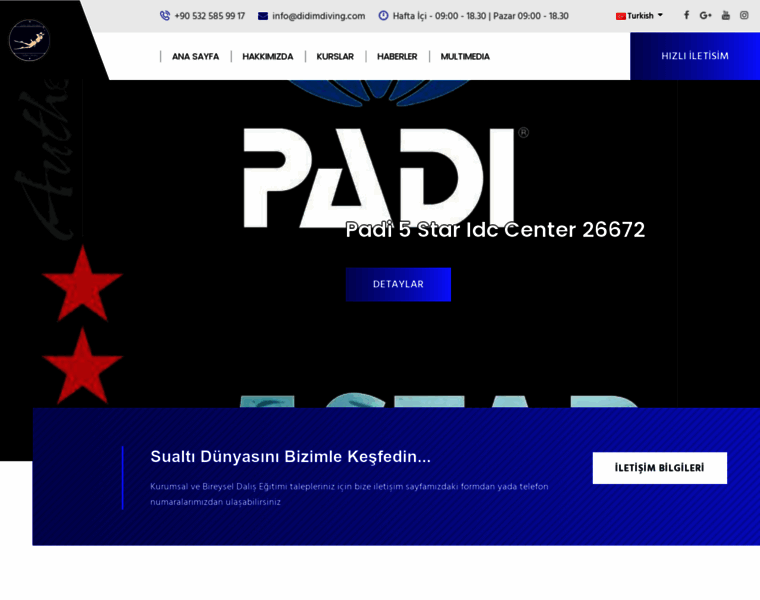Click the HIZLI İLETİŞİM button

(695, 56)
